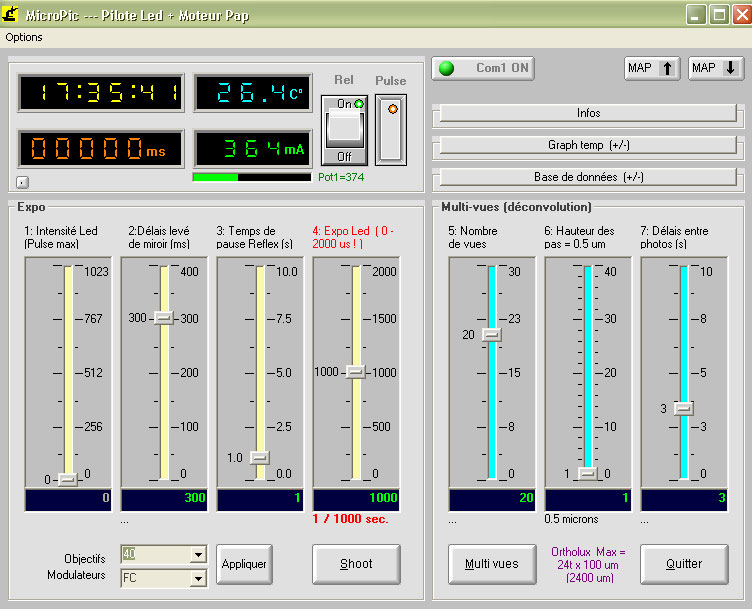Viewport: 752px width, 609px height.
Task: Click the Intensité Led slider thumb at 0
Action: tap(68, 479)
